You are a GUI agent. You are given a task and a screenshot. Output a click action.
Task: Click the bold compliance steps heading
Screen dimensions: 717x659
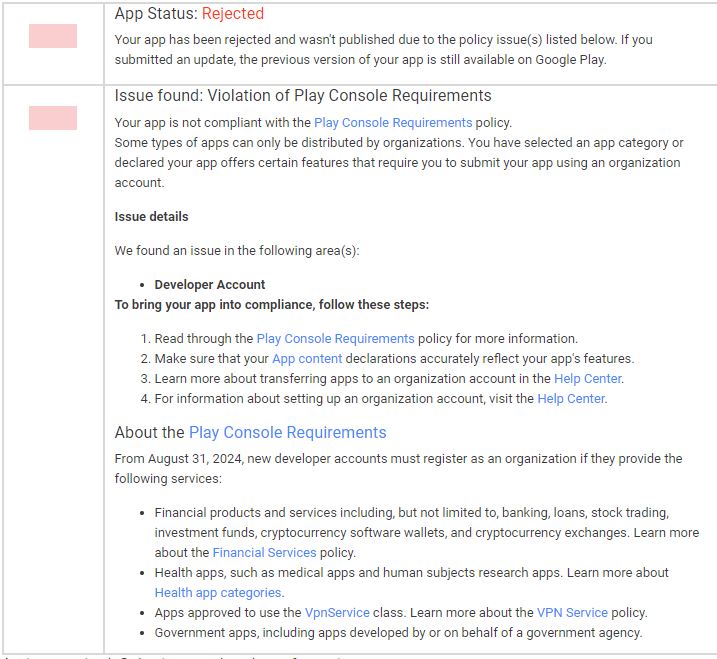click(272, 305)
